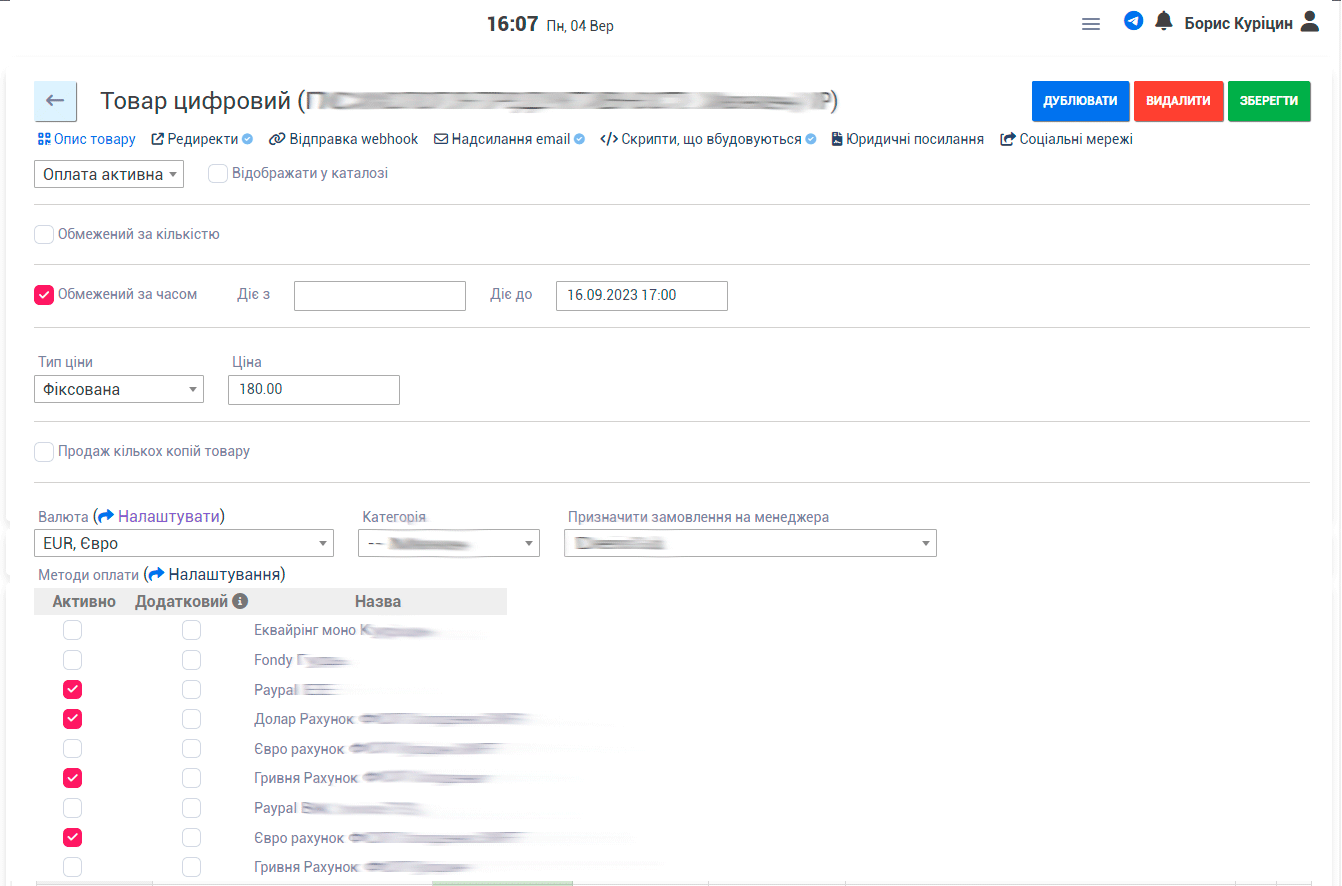Enable Продаж кількох копій товару checkbox
This screenshot has height=886, width=1342.
(44, 452)
